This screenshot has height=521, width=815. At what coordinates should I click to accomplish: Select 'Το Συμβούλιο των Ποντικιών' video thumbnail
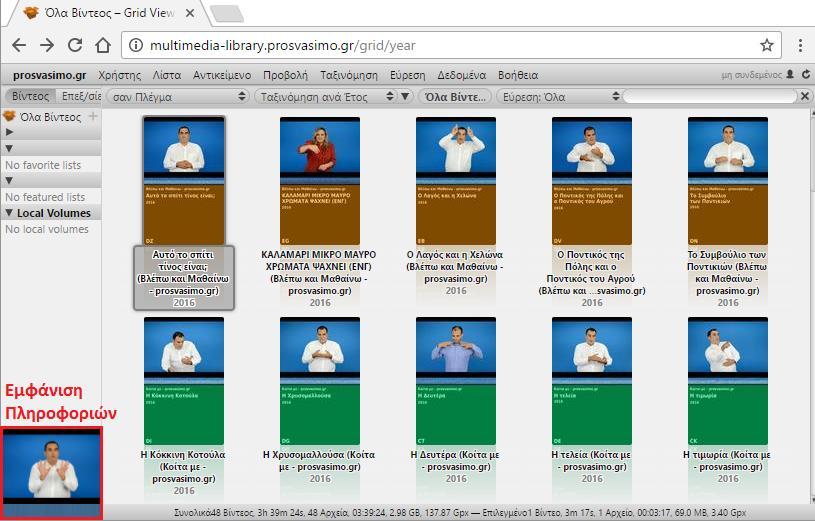pyautogui.click(x=728, y=180)
